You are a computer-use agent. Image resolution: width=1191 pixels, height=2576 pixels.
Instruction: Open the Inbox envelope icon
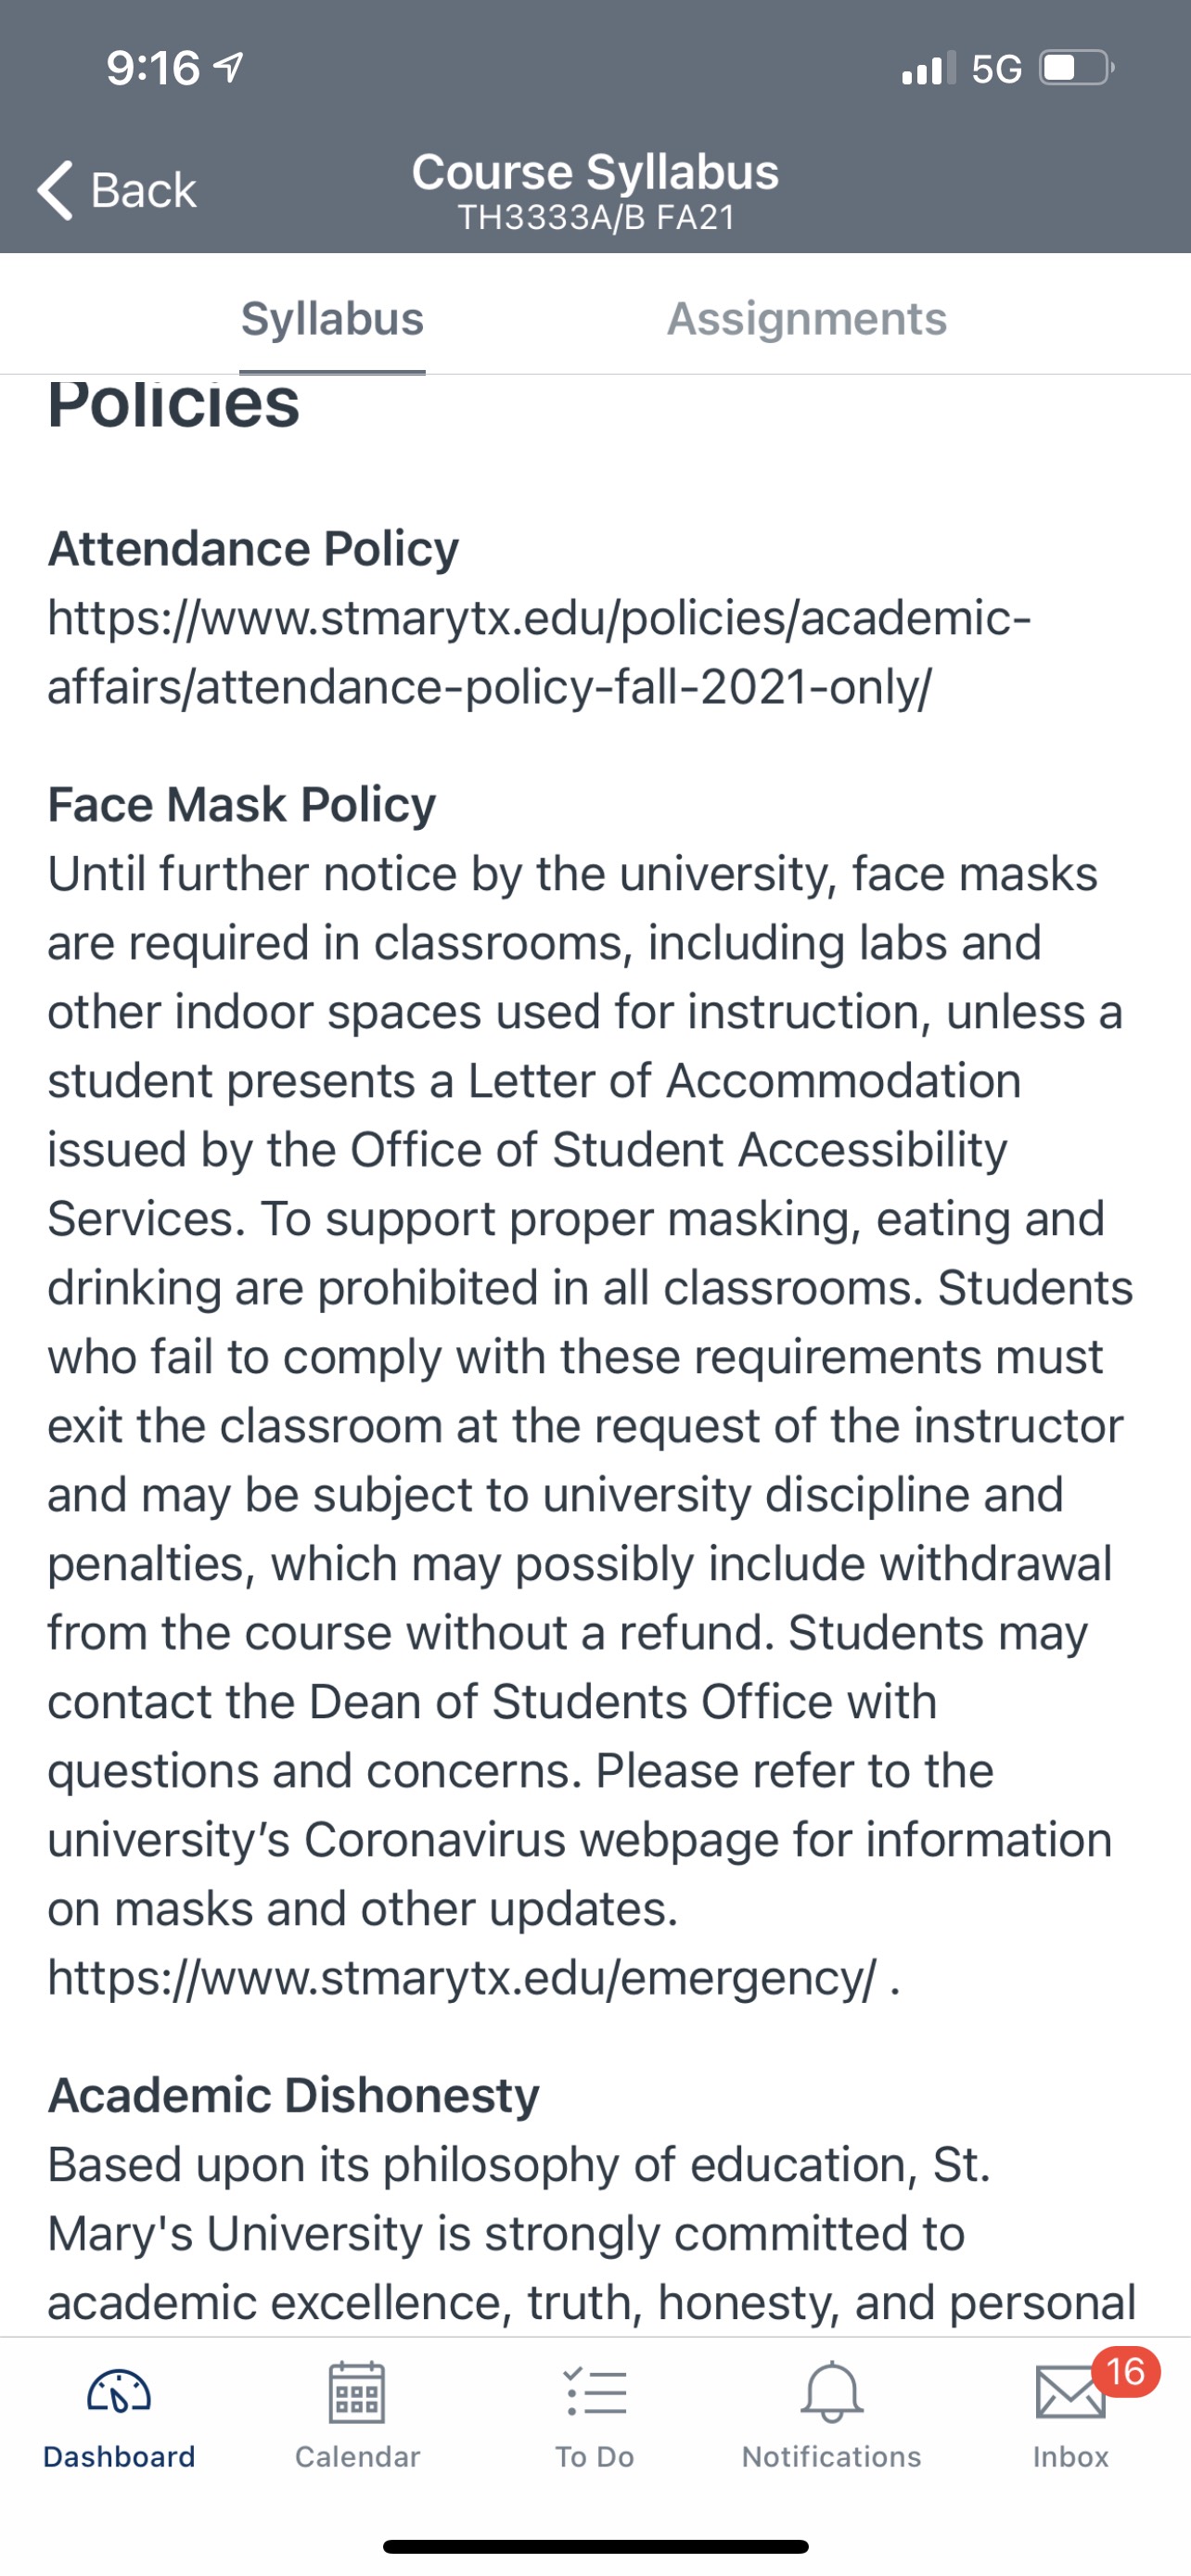(1069, 2393)
